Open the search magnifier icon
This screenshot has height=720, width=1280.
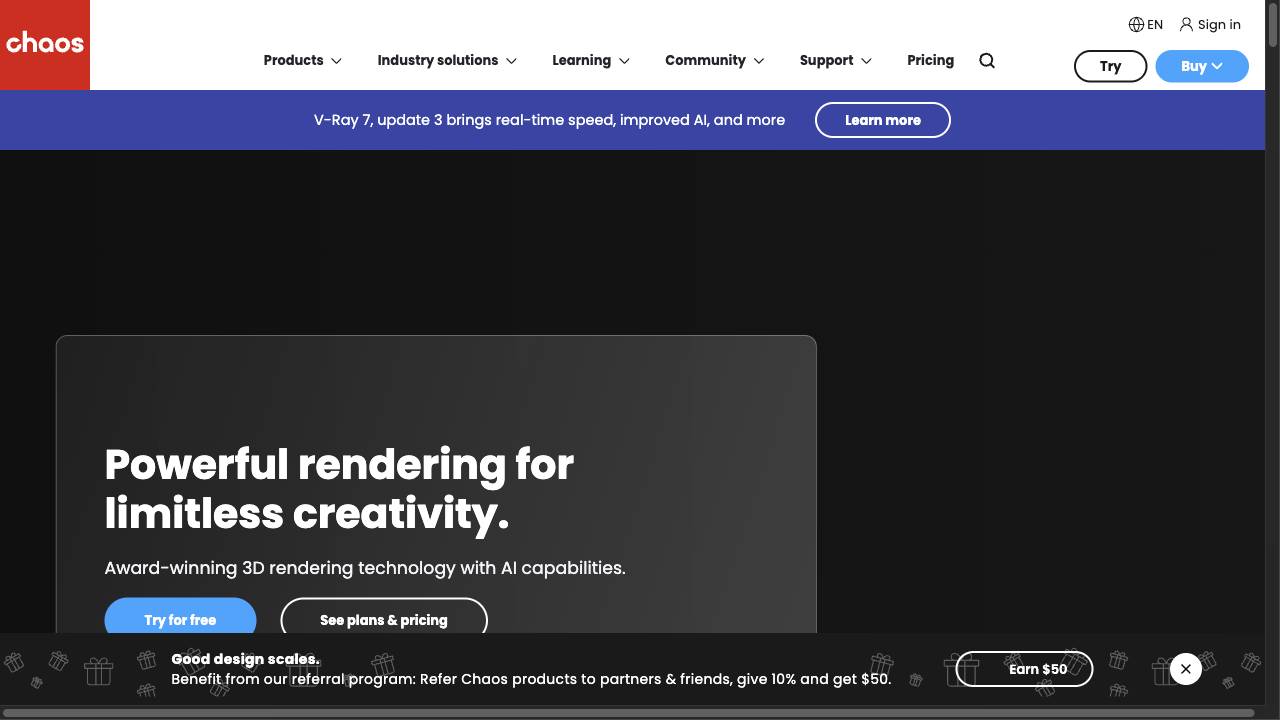[x=987, y=61]
